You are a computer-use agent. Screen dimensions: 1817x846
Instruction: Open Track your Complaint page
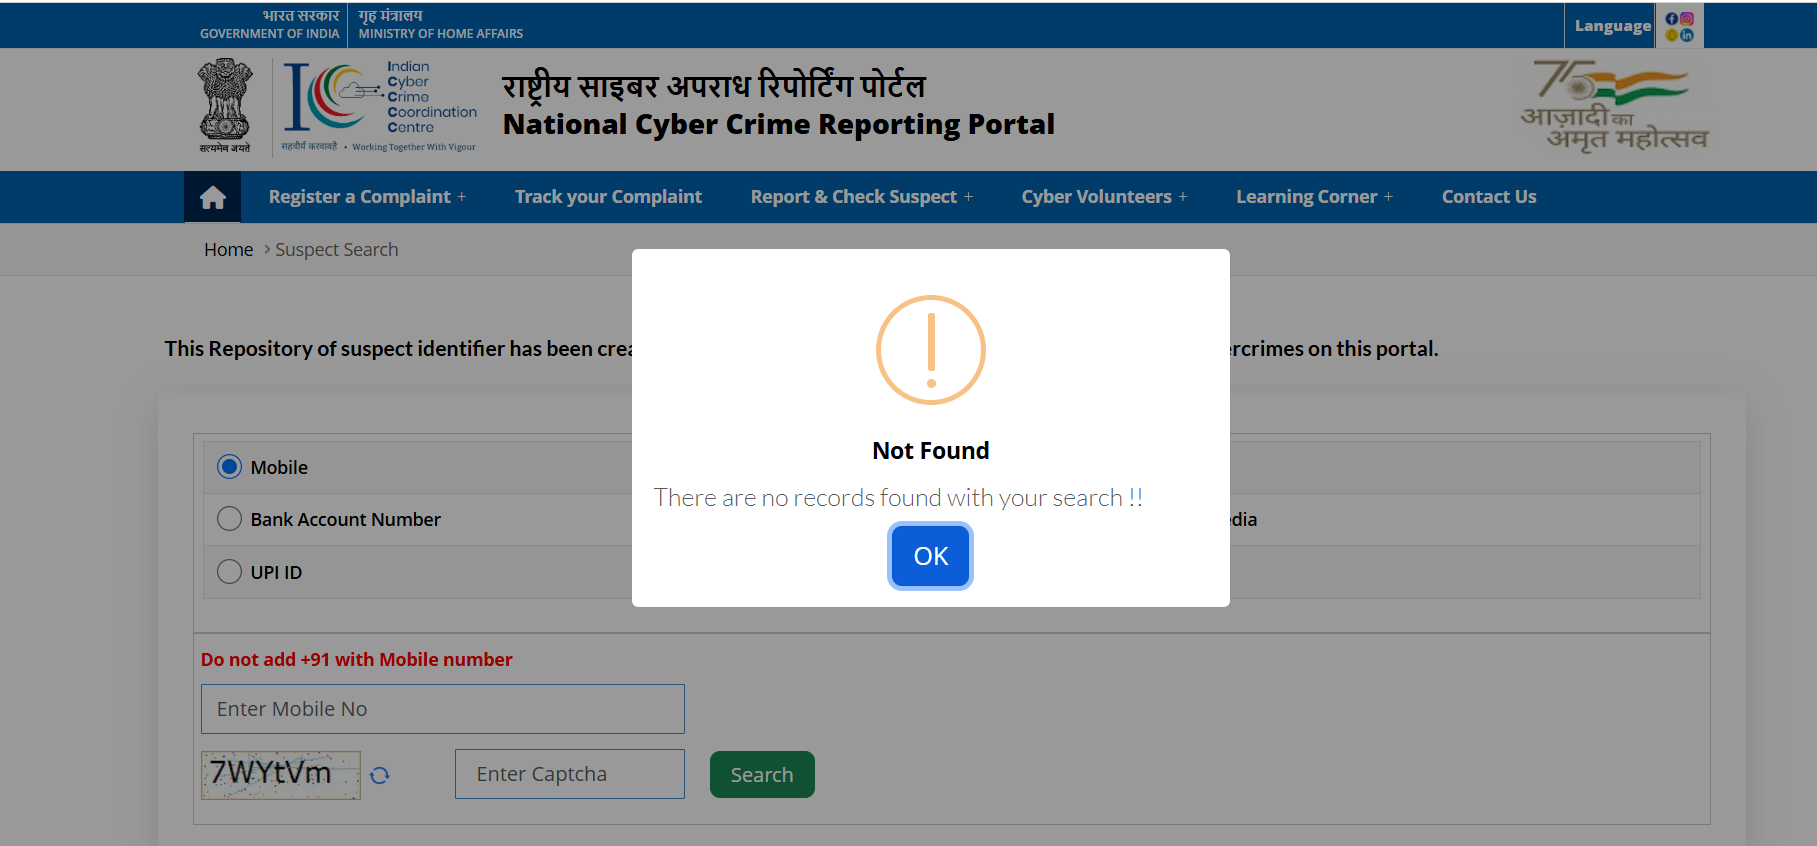point(608,197)
